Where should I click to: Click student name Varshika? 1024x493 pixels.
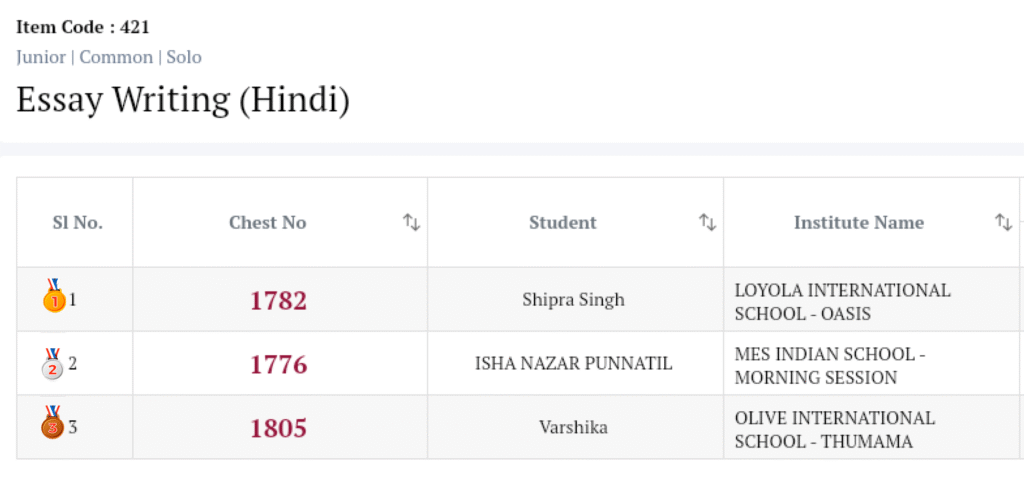[x=573, y=428]
